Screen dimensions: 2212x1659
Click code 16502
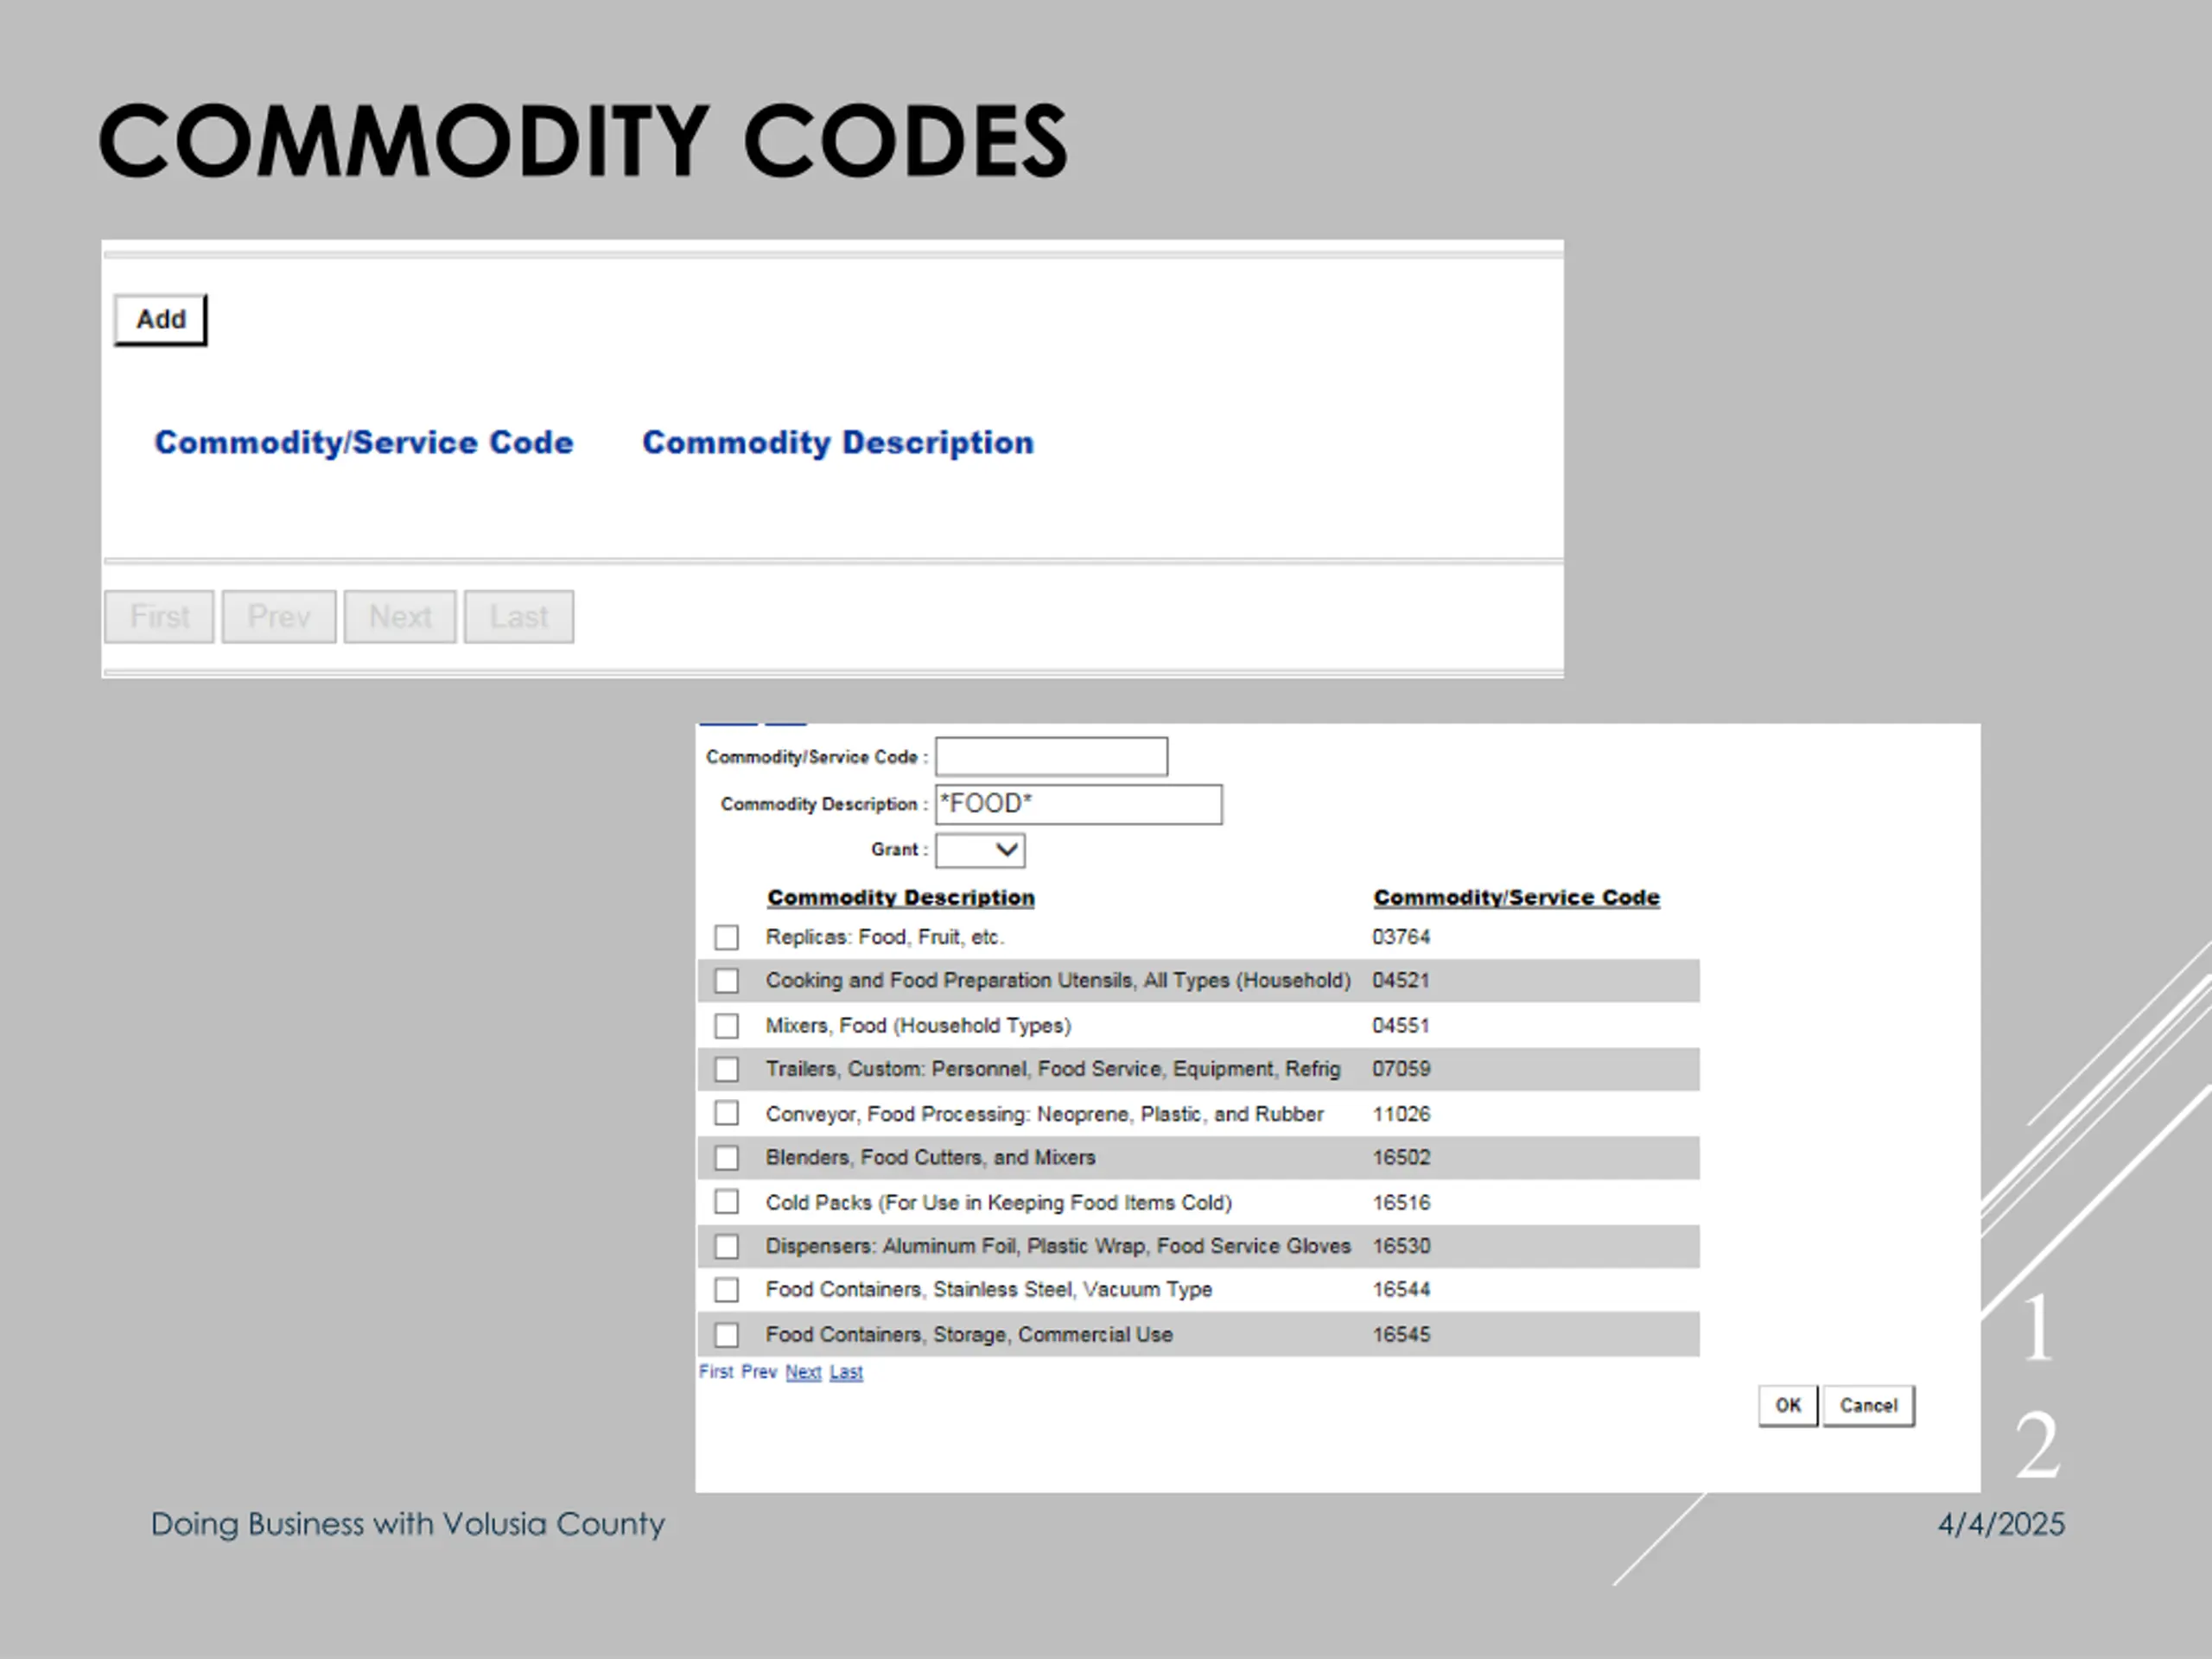click(1401, 1158)
